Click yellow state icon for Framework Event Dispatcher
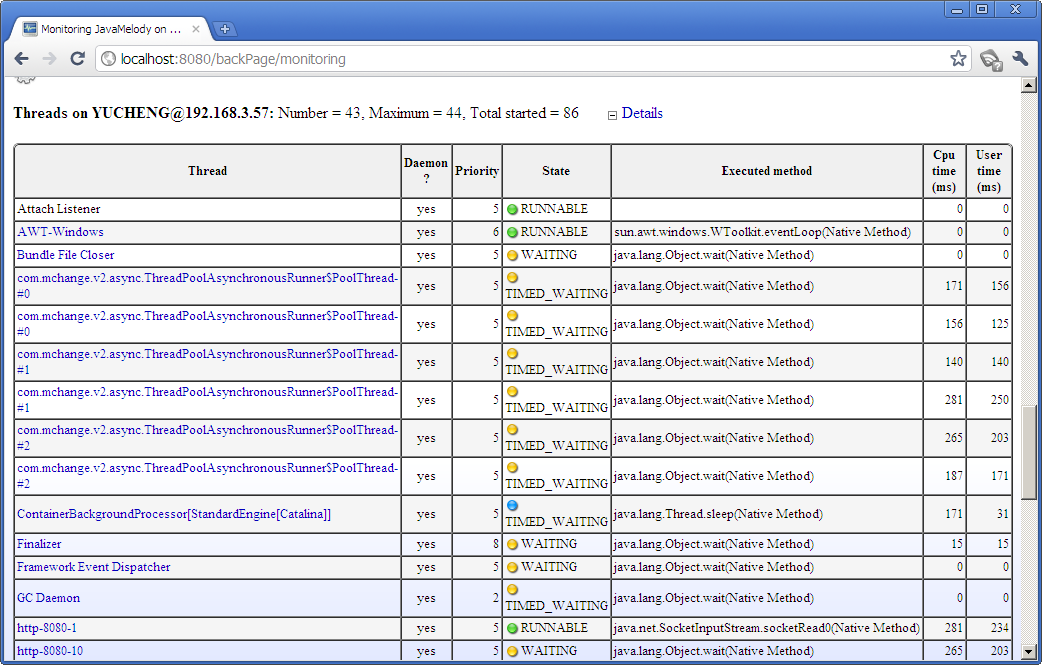1042x665 pixels. (512, 568)
